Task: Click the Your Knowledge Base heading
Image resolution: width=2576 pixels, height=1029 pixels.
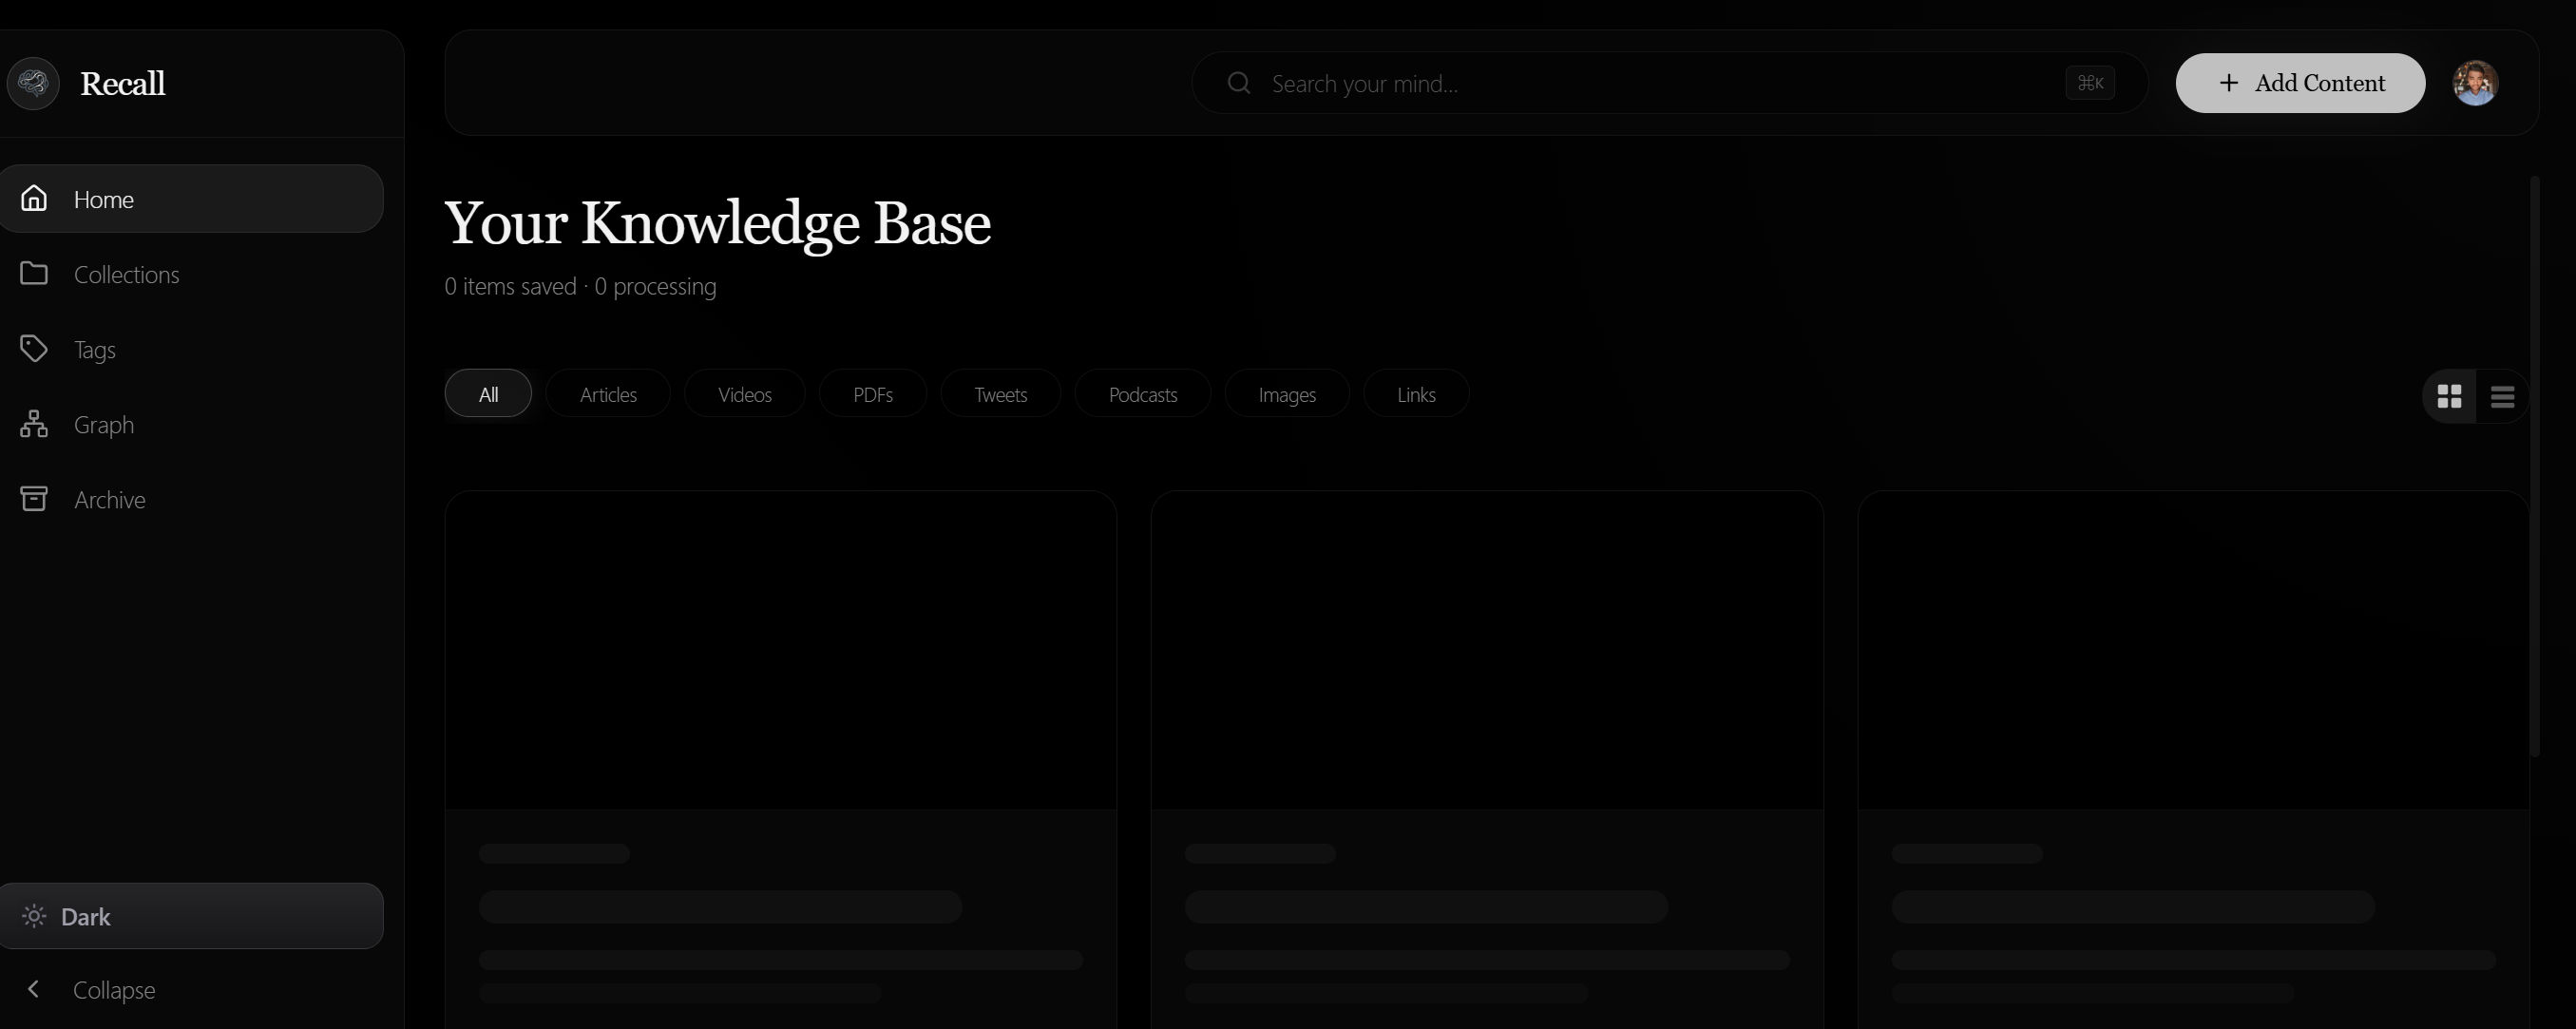Action: [x=718, y=223]
